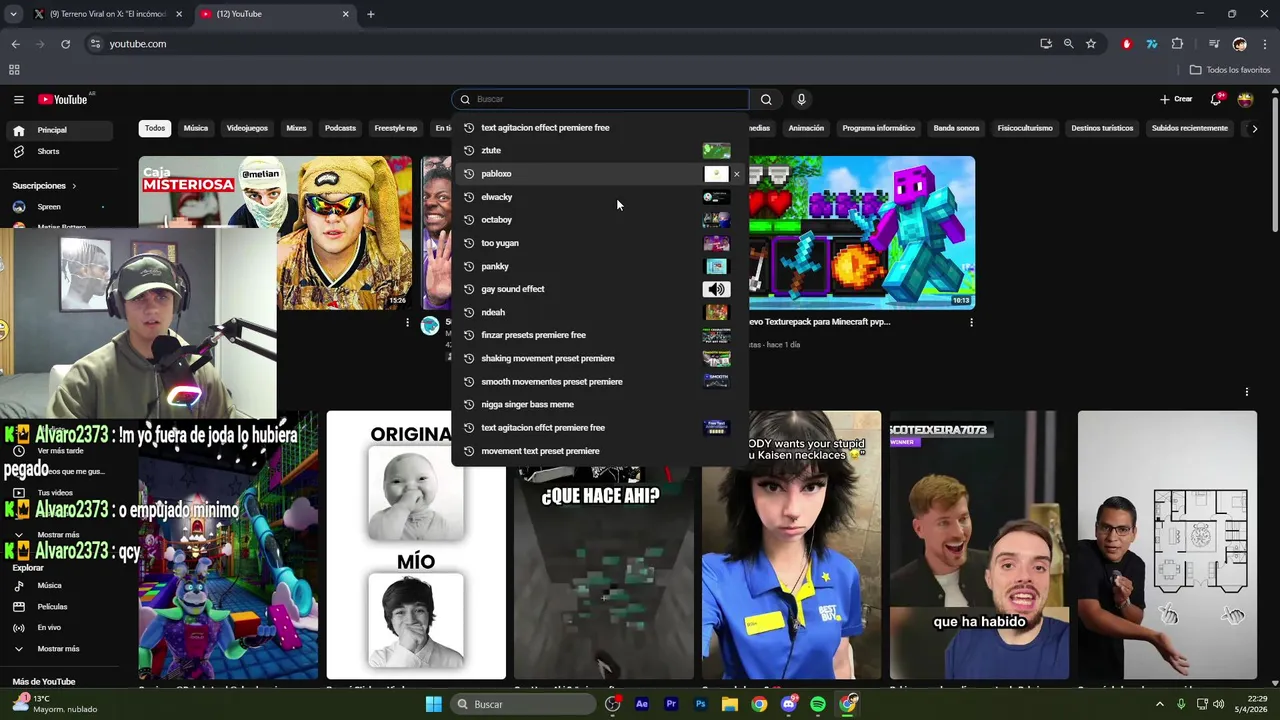The height and width of the screenshot is (720, 1280).
Task: Click the youtube.com address bar
Action: click(560, 44)
